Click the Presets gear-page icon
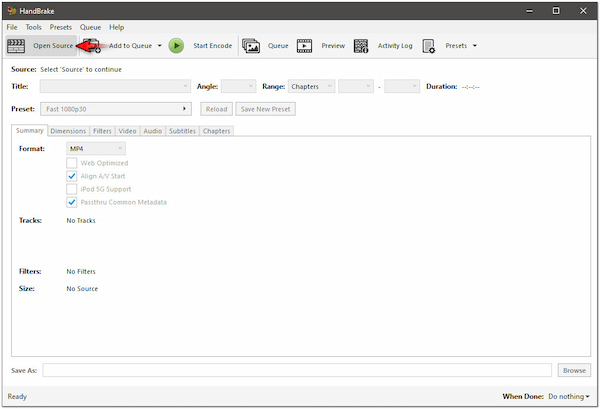The image size is (600, 409). tap(429, 45)
